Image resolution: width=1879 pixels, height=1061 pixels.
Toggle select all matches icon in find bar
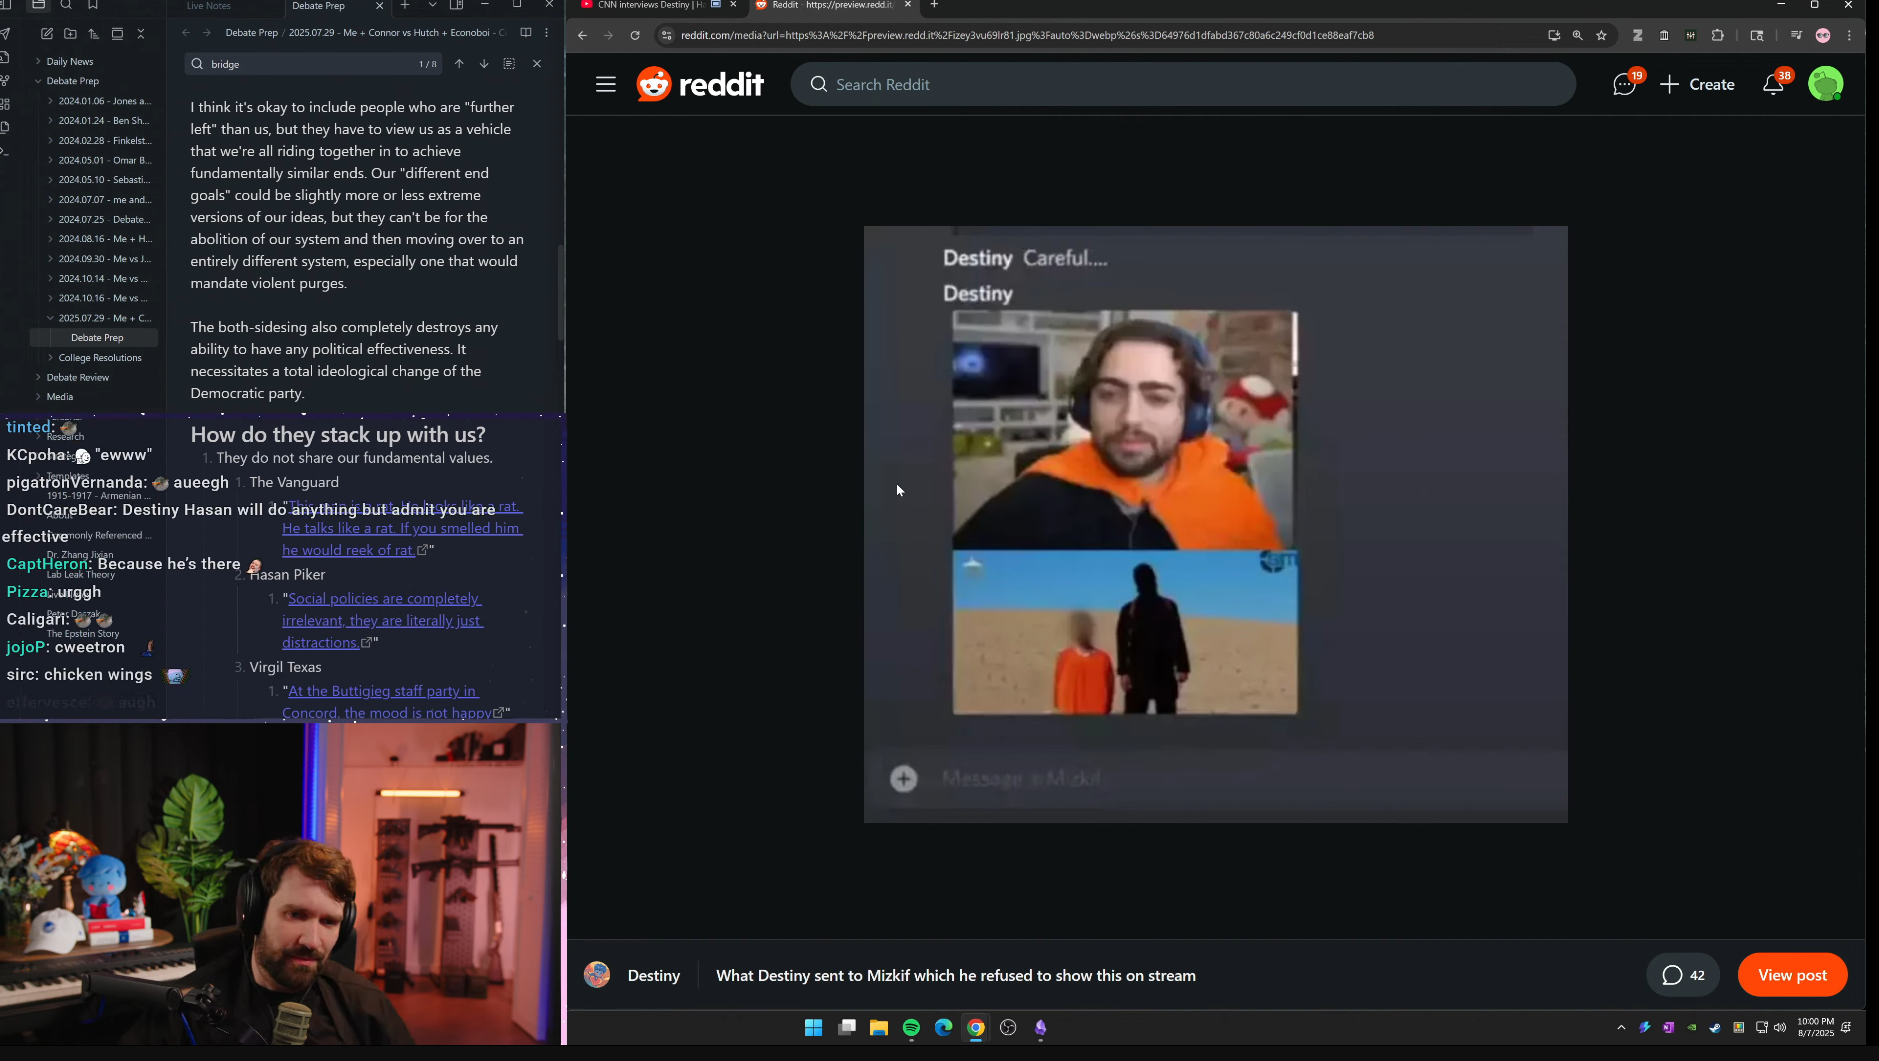(x=509, y=64)
